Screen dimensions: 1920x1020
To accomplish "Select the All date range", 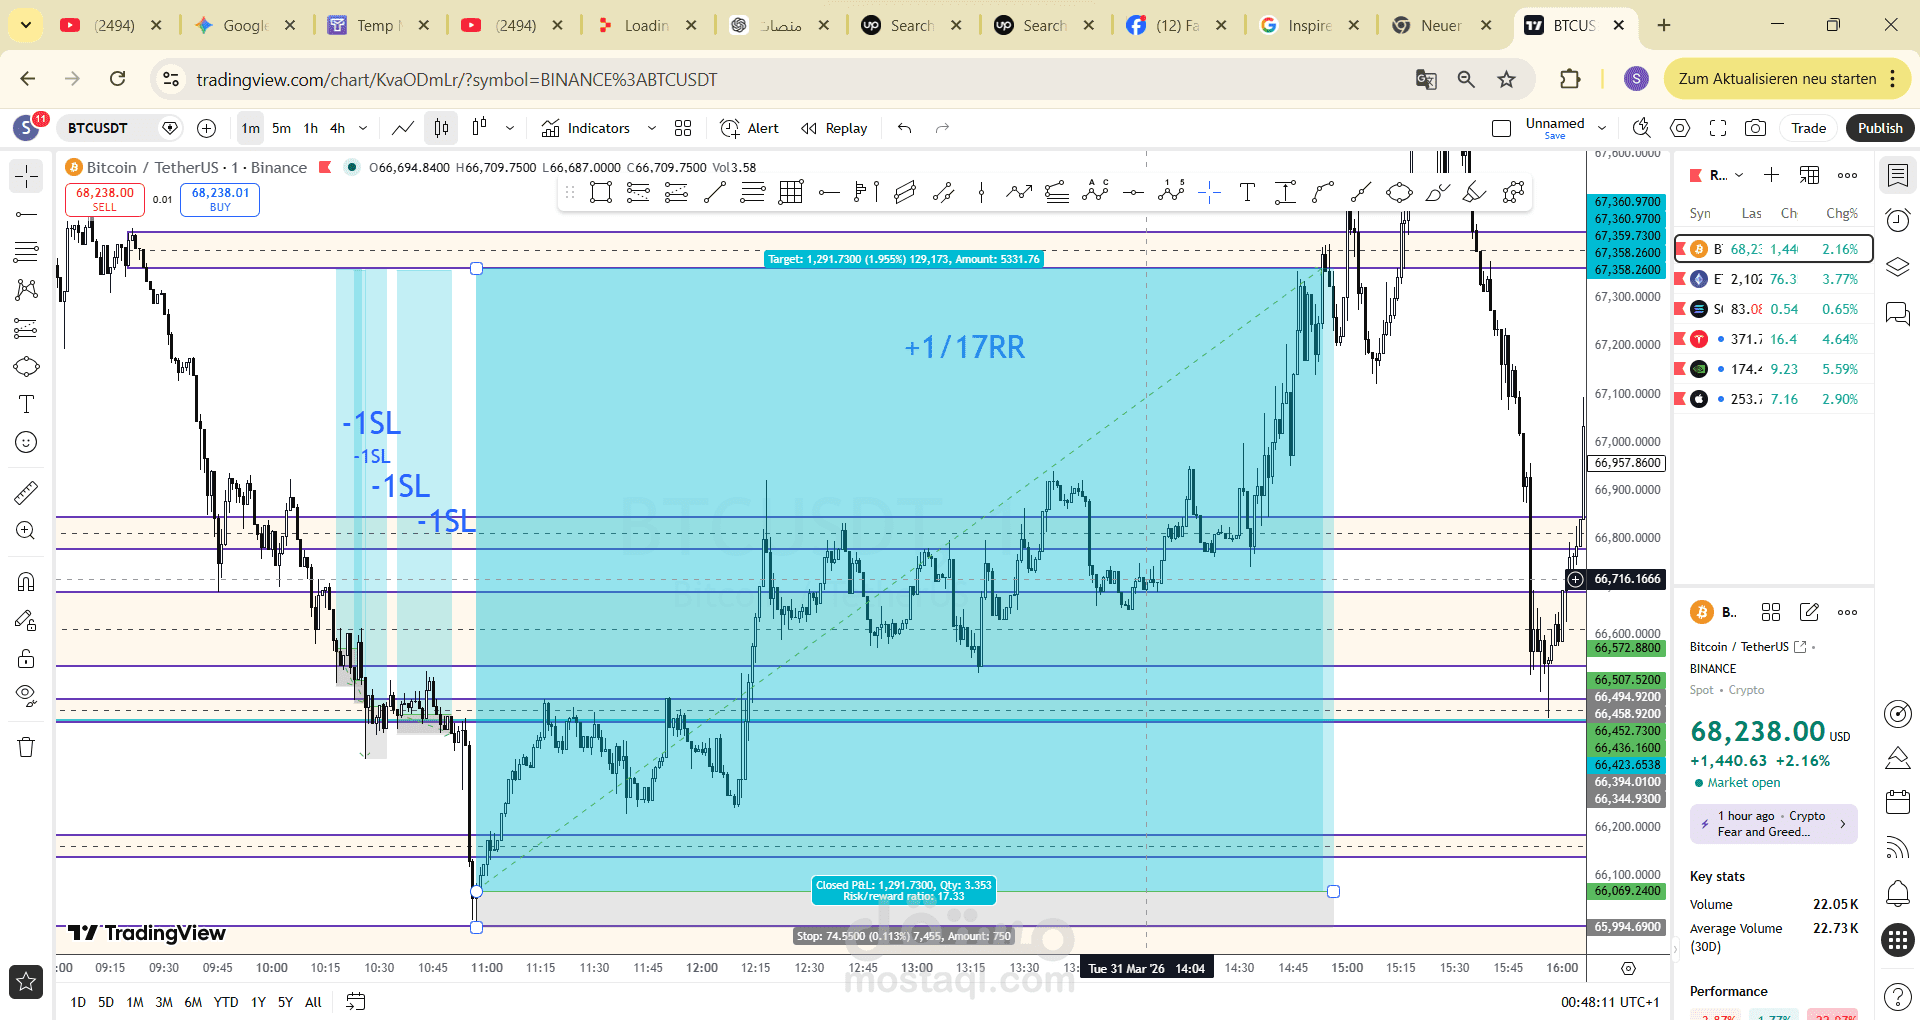I will [313, 1002].
